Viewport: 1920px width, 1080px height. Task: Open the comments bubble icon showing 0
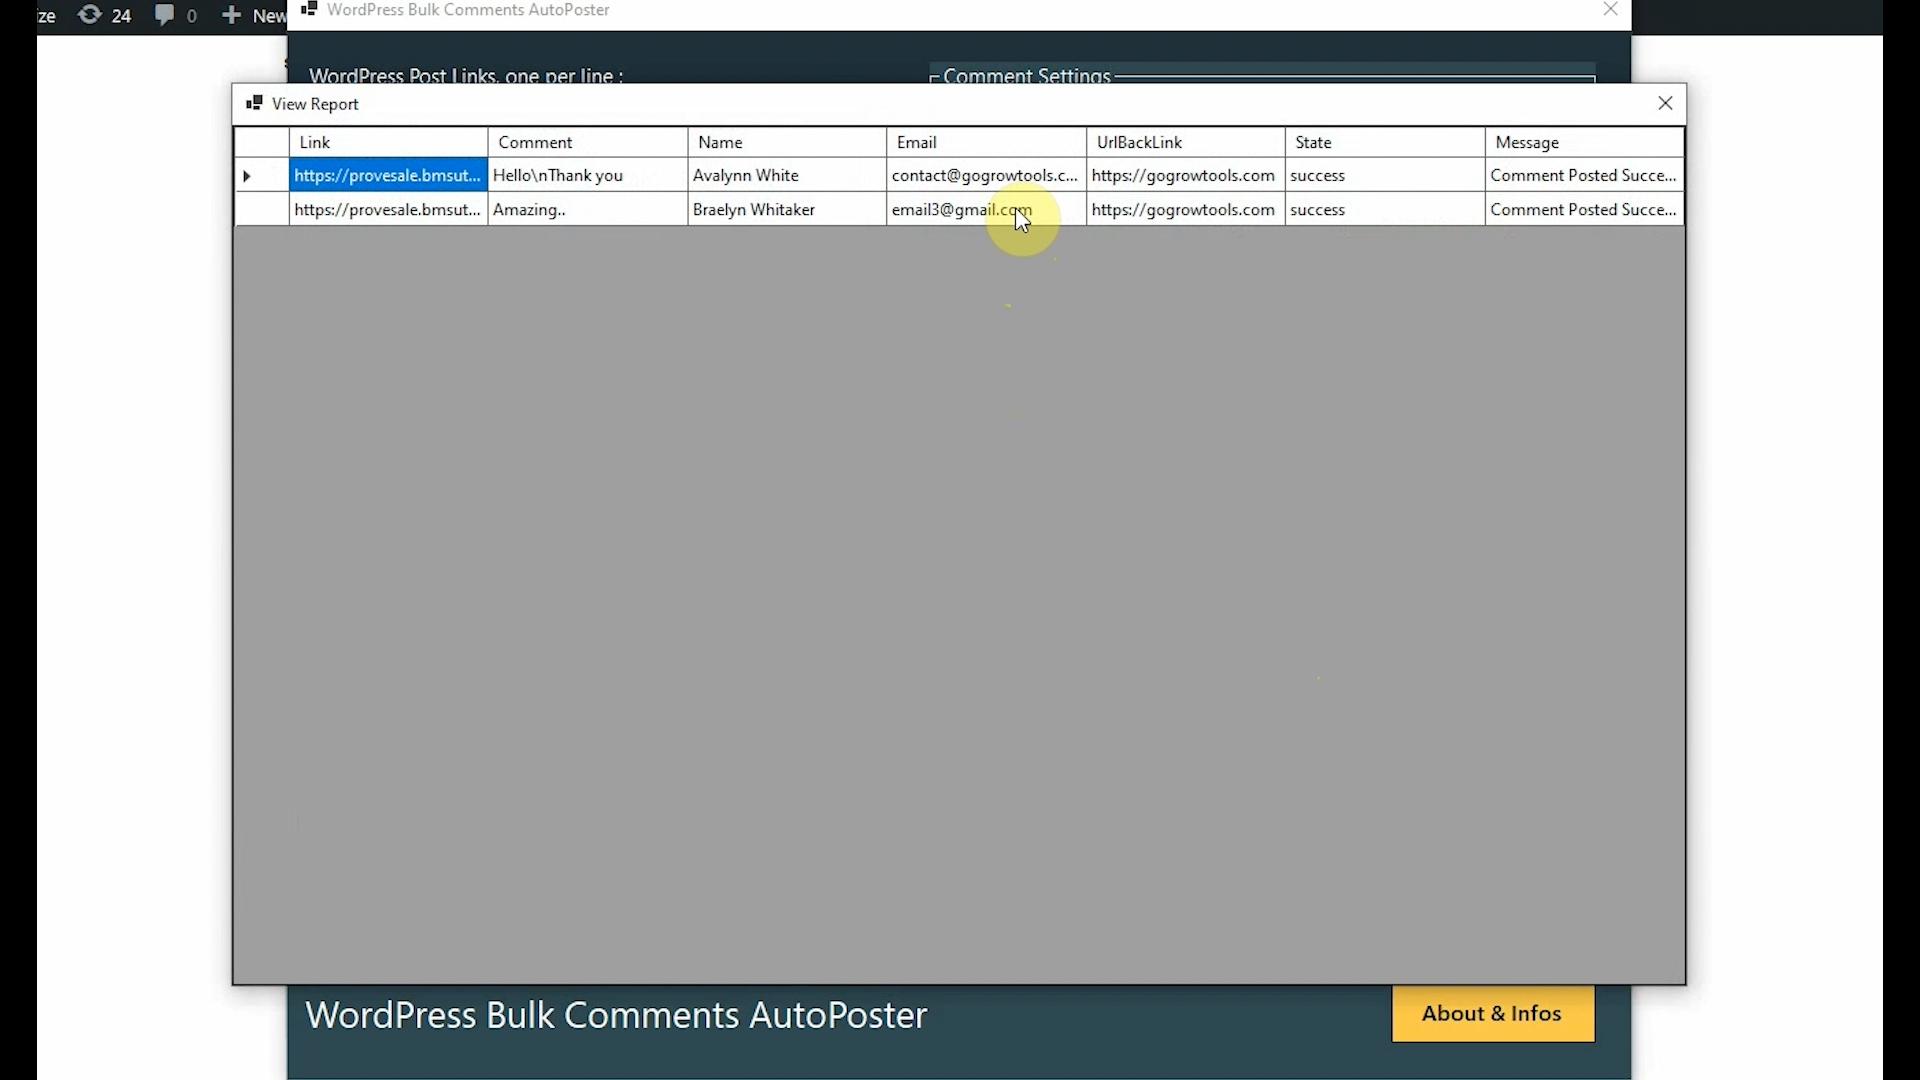165,15
